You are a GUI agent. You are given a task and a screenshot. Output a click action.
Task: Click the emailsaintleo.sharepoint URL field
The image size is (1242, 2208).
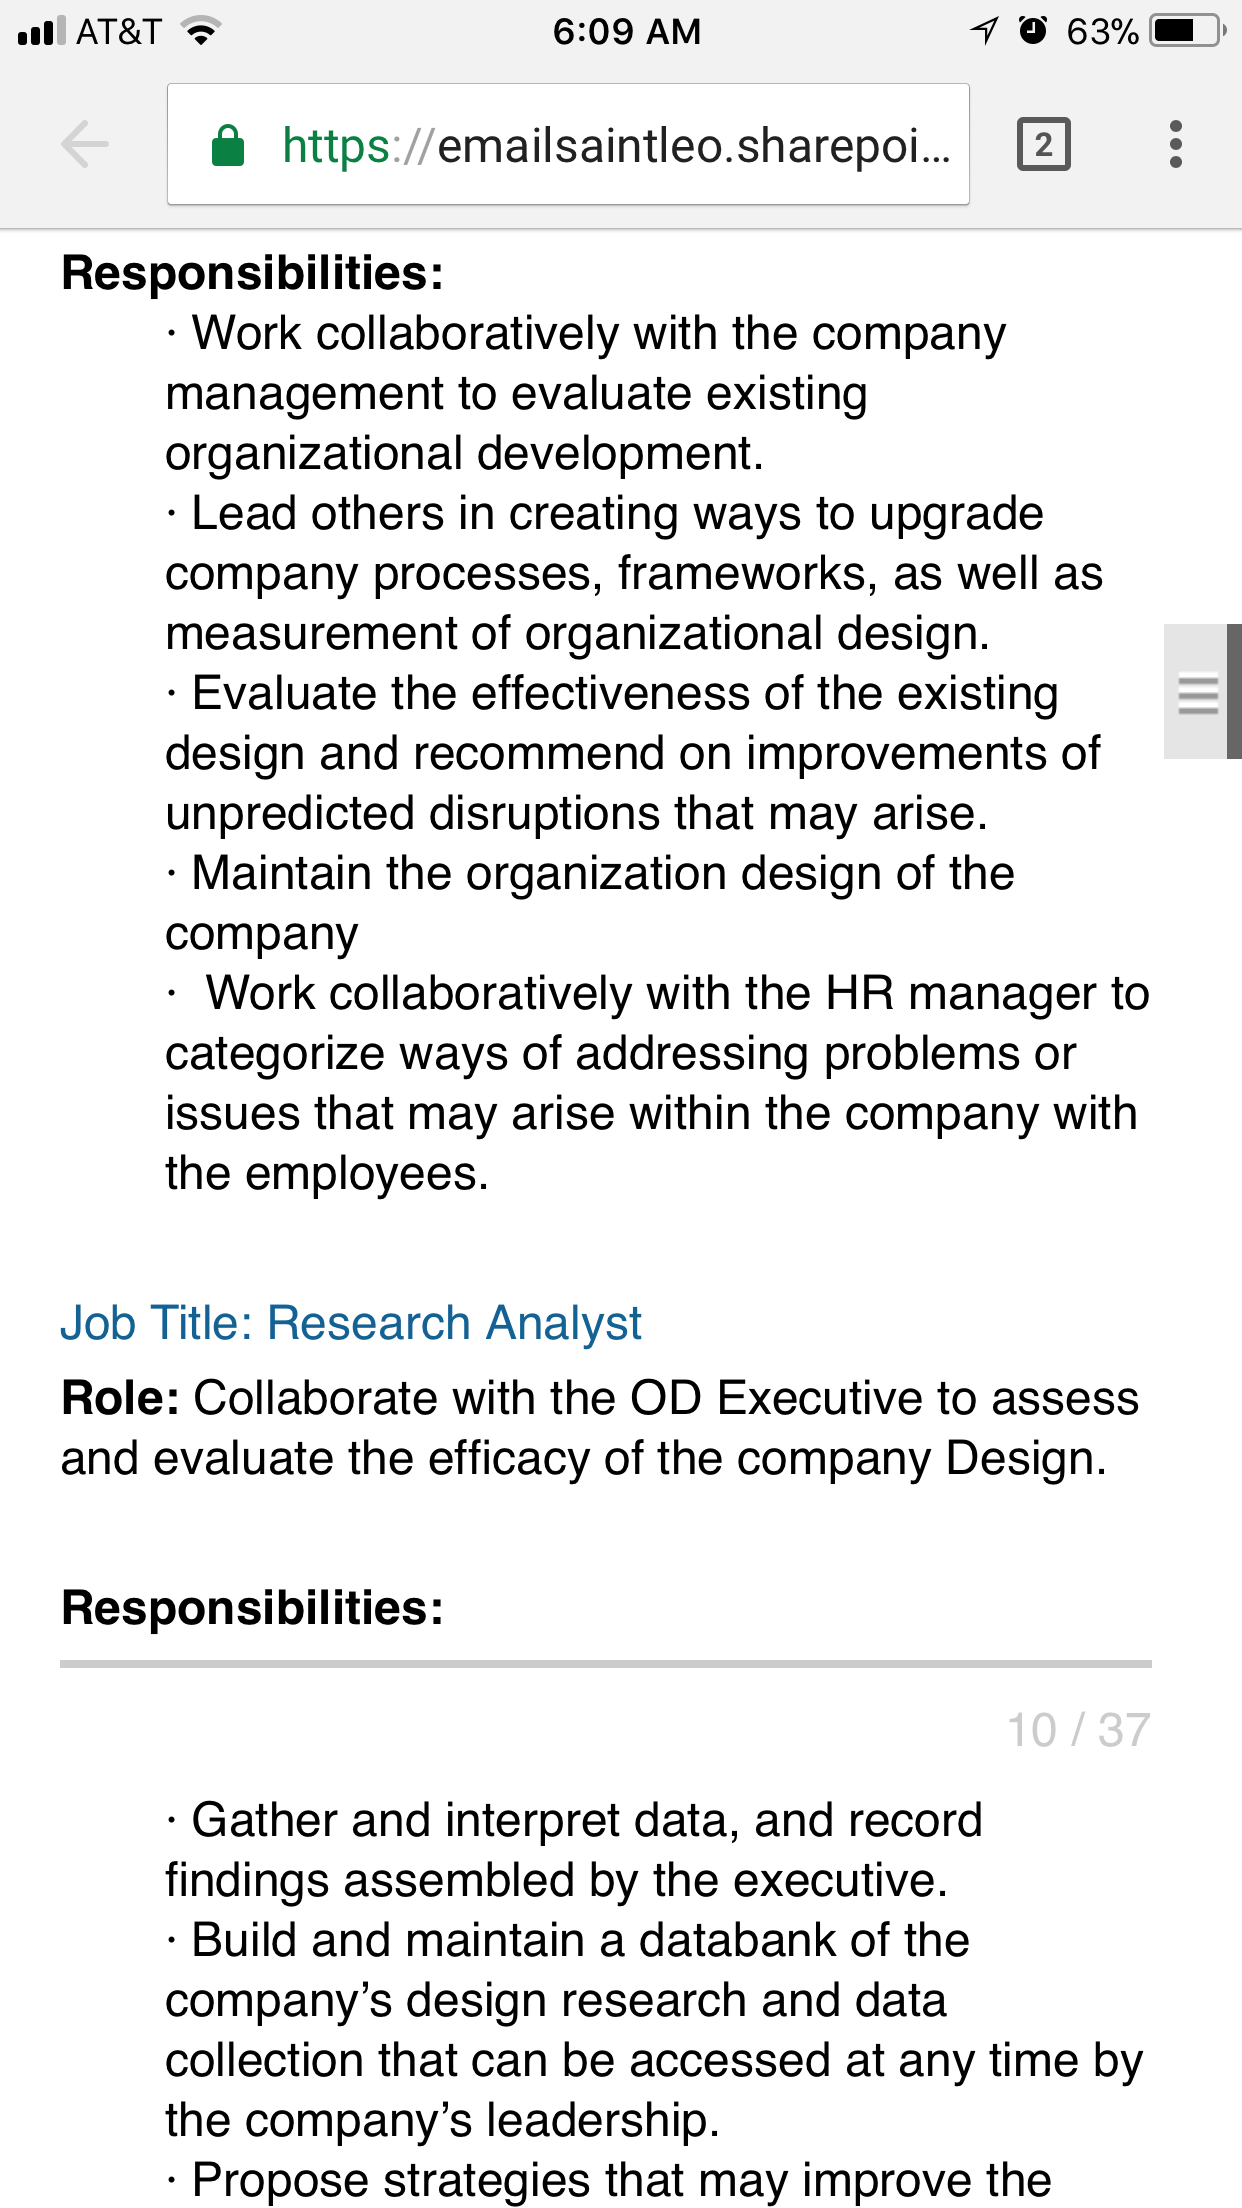coord(568,145)
